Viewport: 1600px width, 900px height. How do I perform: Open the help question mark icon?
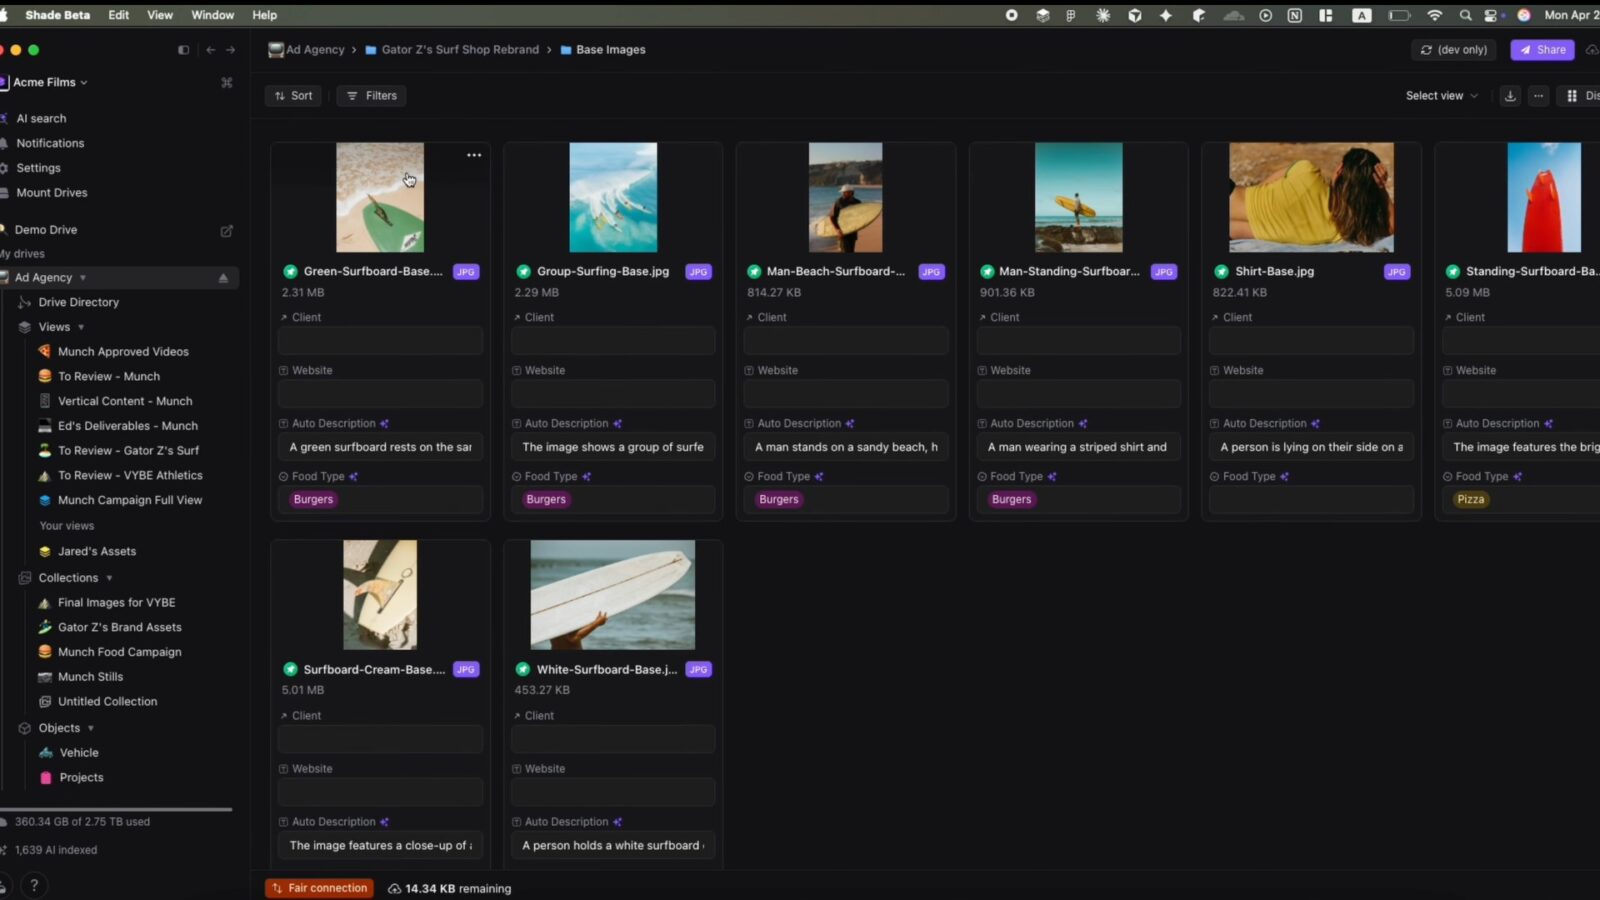point(34,886)
